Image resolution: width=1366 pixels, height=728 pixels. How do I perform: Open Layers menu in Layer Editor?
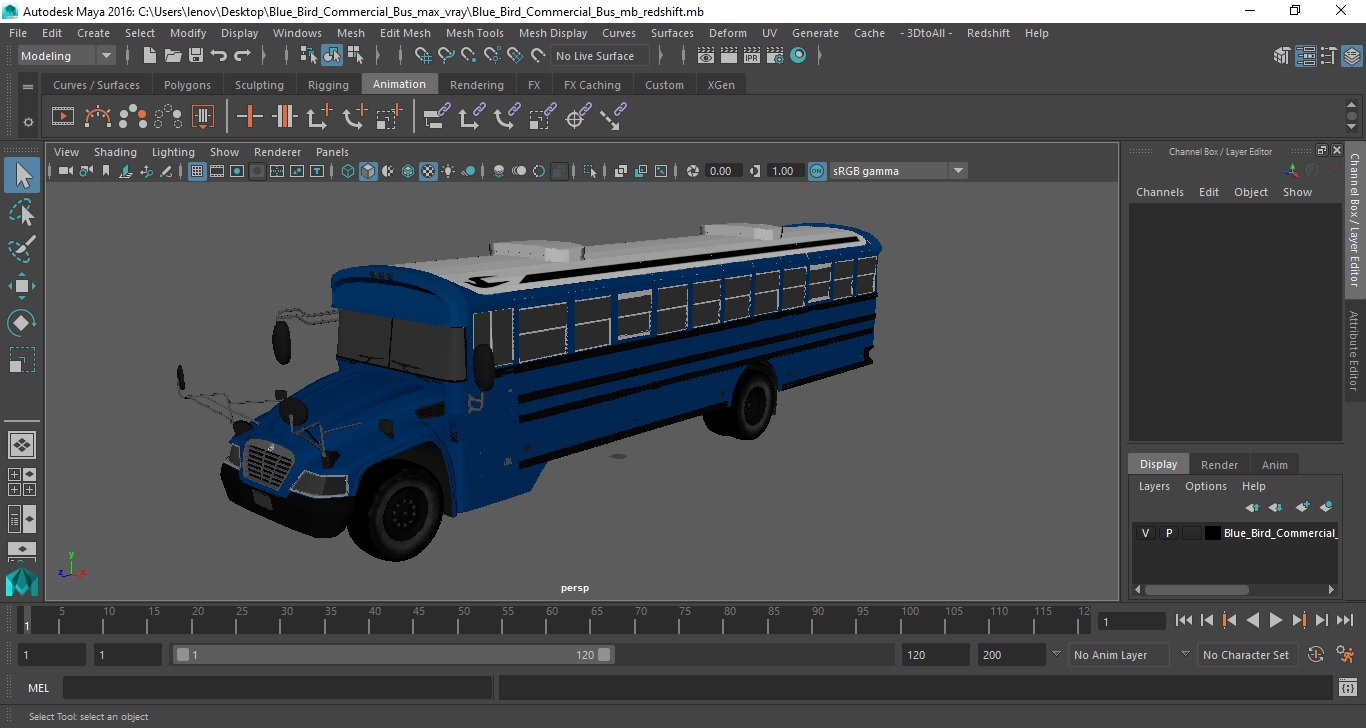1154,486
